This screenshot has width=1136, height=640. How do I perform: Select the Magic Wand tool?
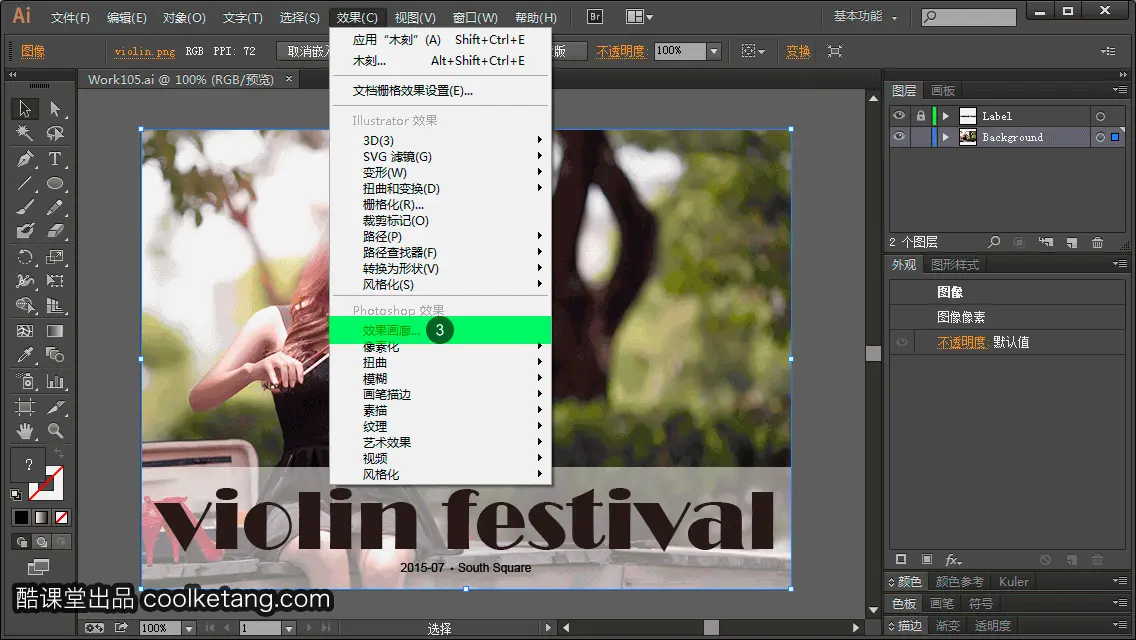[25, 133]
